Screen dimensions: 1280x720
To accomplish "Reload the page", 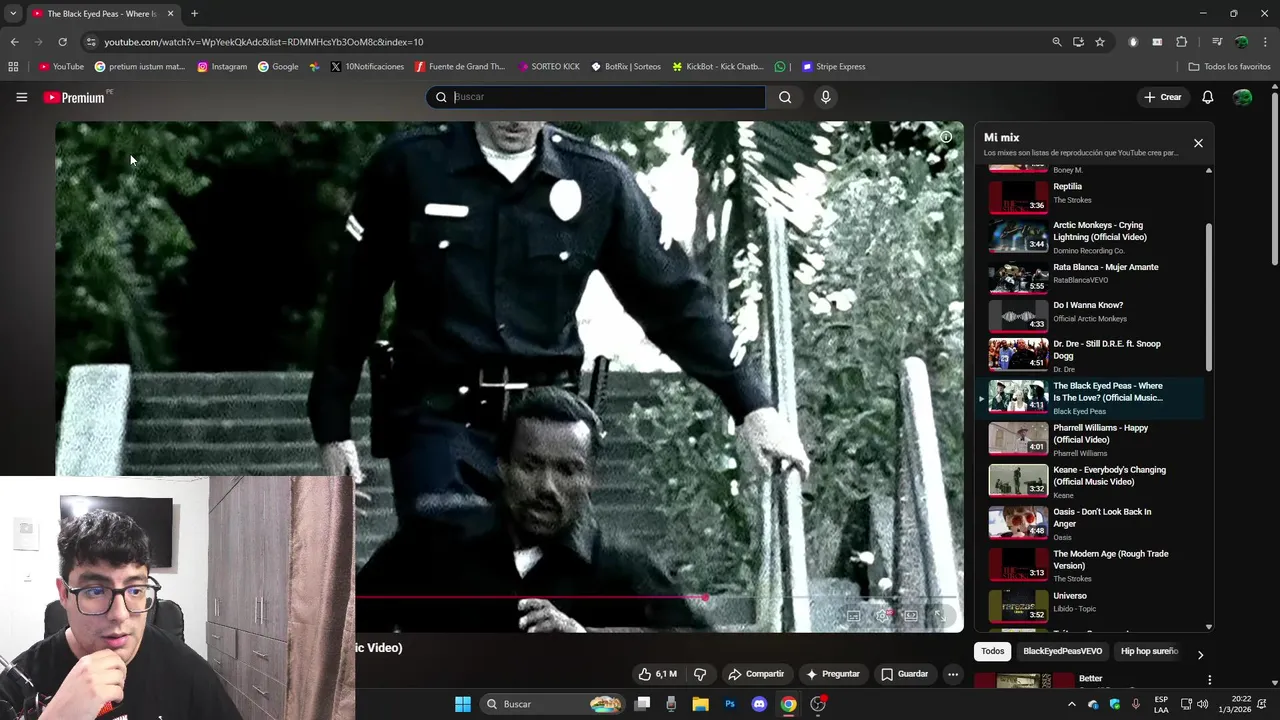I will 62,42.
